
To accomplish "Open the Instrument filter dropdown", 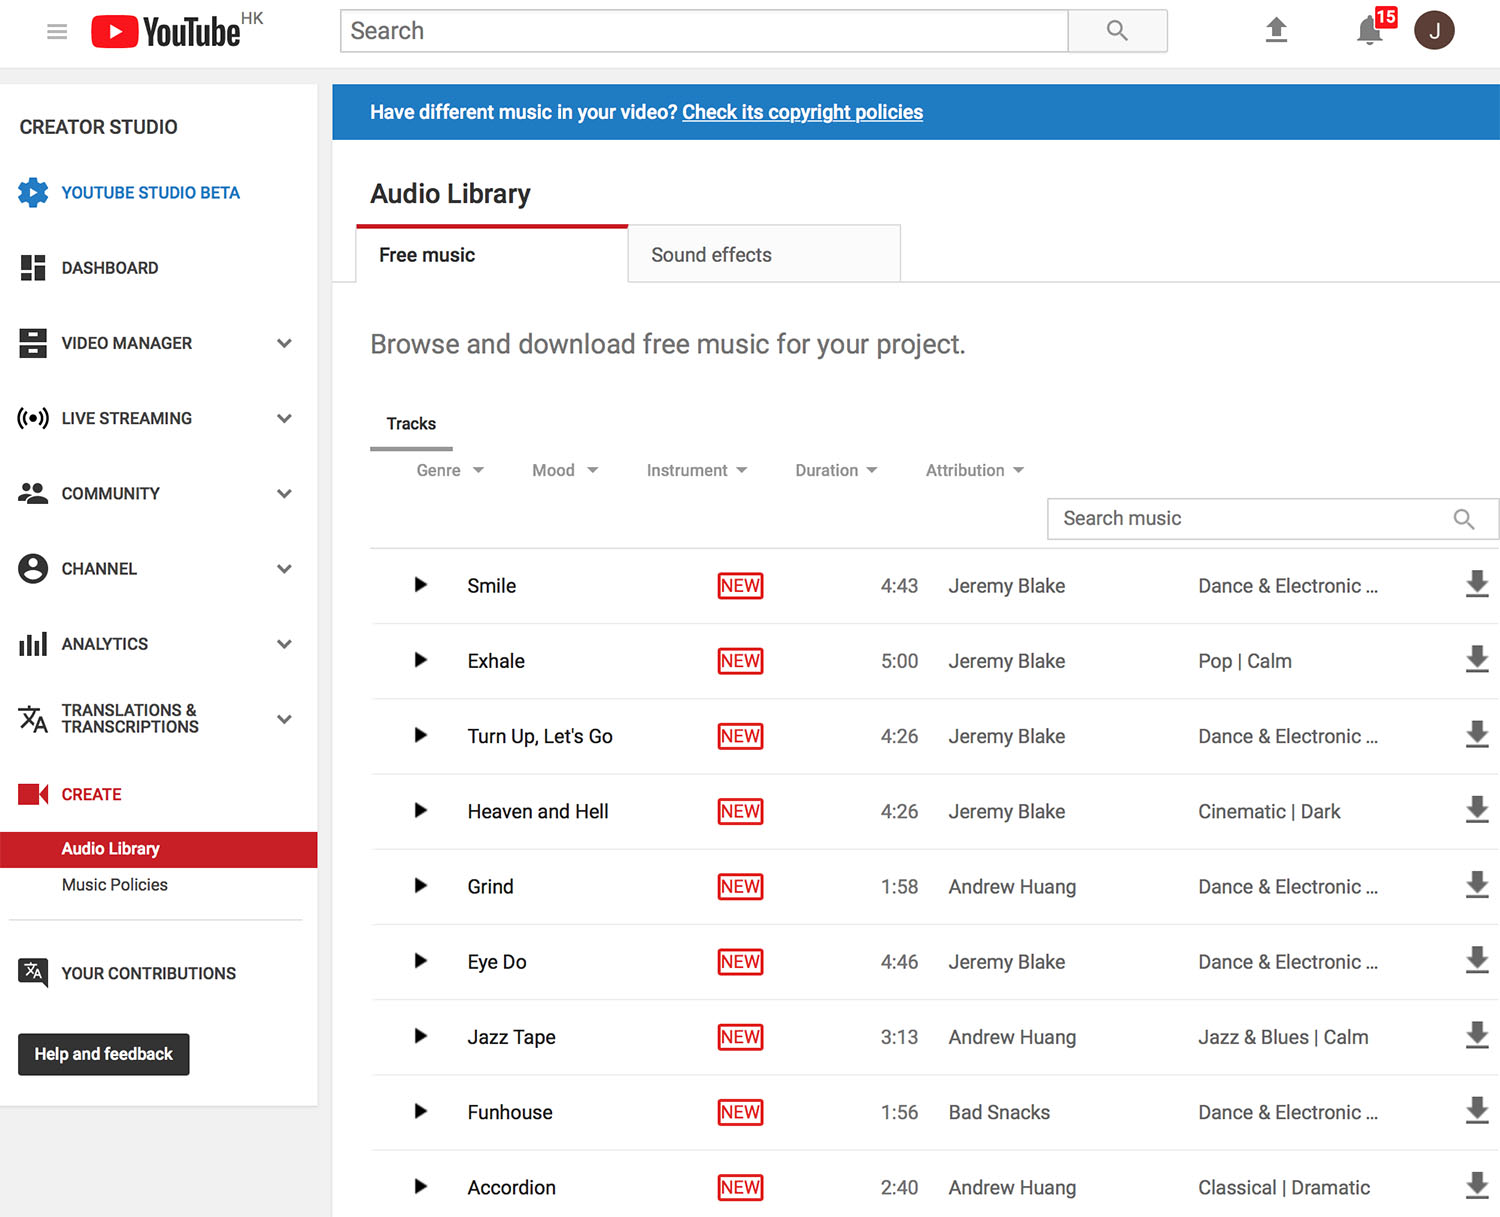I will pos(697,470).
